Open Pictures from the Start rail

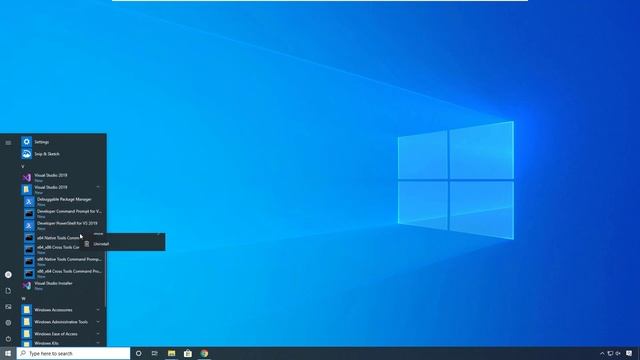(x=8, y=307)
